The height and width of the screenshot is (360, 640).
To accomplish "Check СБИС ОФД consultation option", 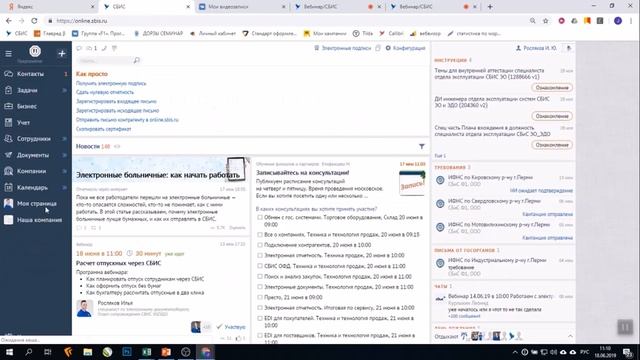I will [x=260, y=266].
